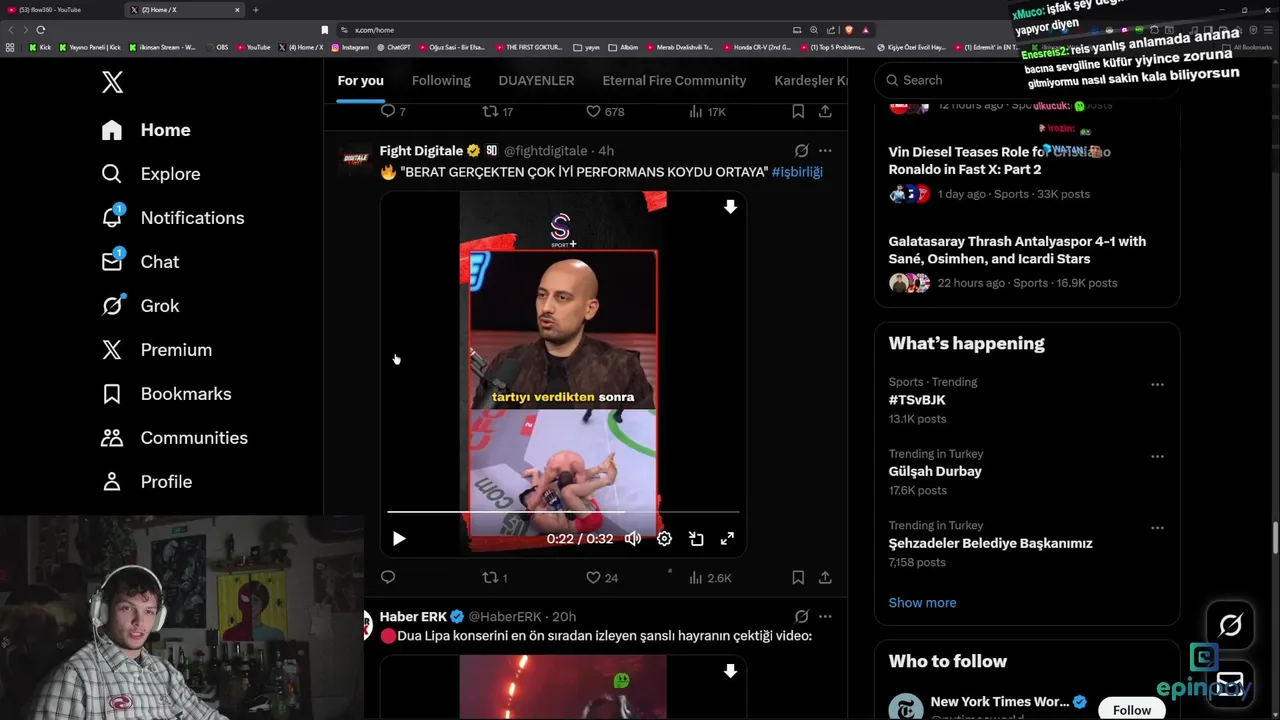Switch to Eternal Fire Community tab

tap(674, 81)
